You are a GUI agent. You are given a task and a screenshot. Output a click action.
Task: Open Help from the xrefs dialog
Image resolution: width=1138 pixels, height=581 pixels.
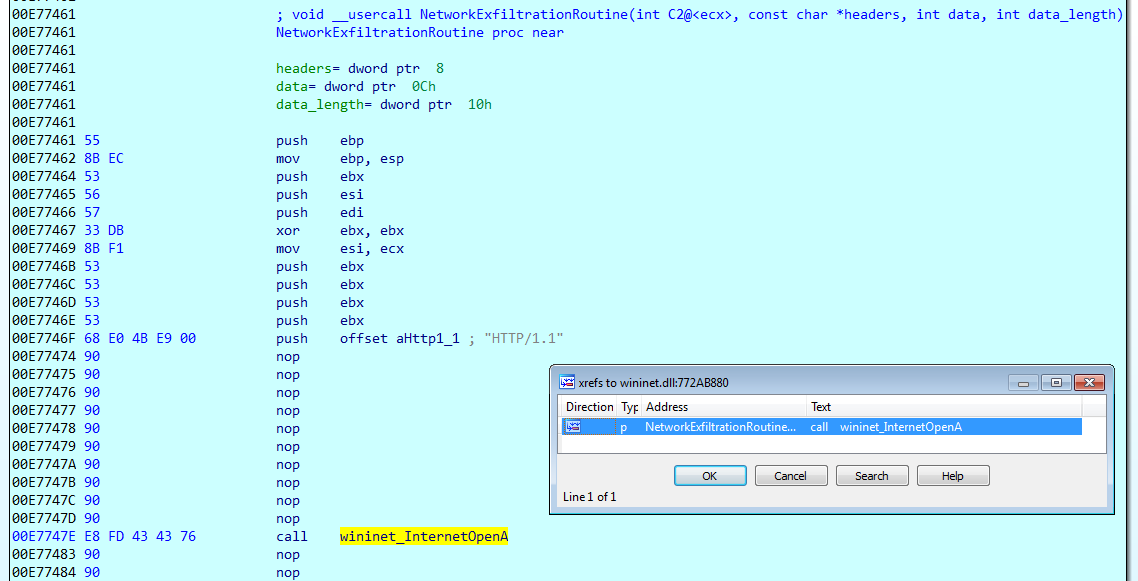[952, 475]
